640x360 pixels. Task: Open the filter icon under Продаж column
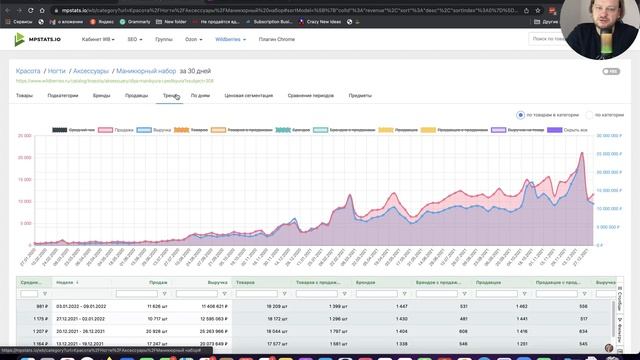click(164, 294)
